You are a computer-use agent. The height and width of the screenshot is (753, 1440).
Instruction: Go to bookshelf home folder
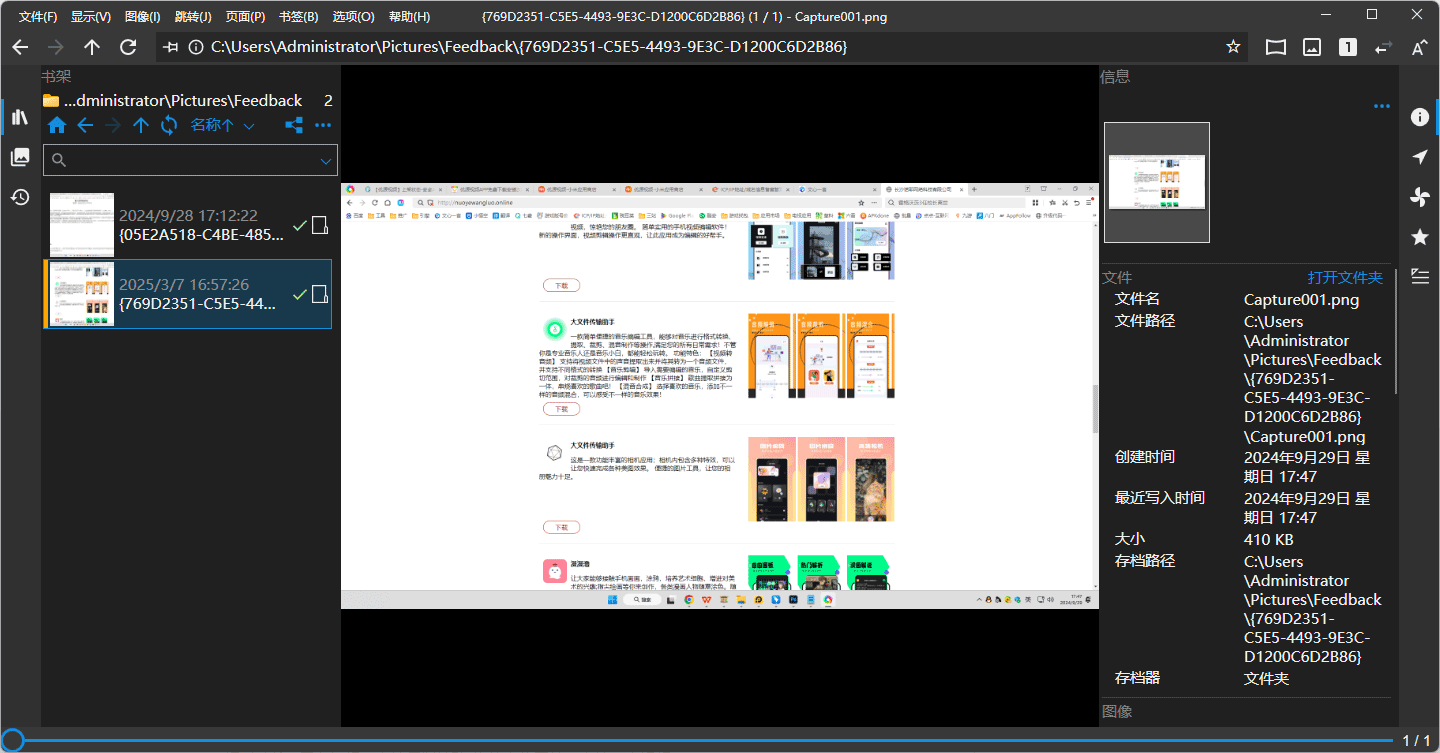point(57,125)
